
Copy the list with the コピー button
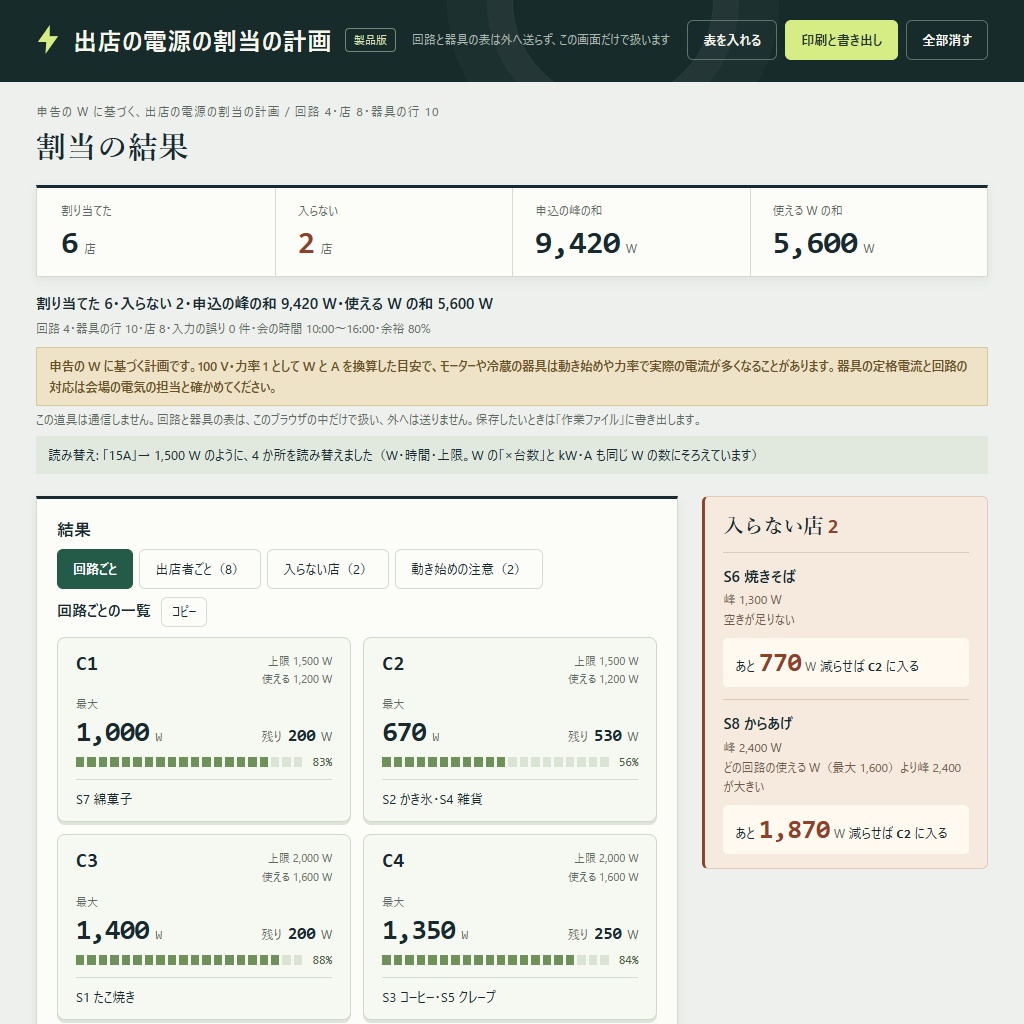tap(184, 612)
